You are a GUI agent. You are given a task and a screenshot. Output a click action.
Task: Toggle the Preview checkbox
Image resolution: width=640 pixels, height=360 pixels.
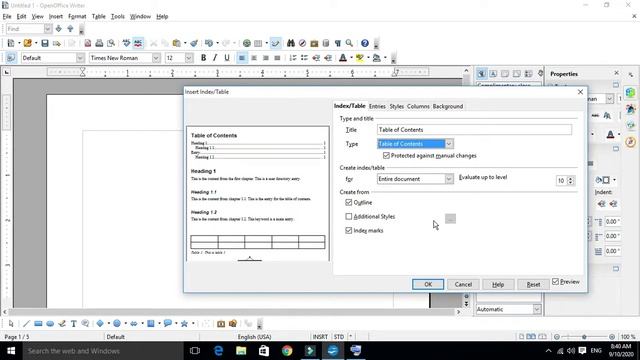click(x=555, y=282)
